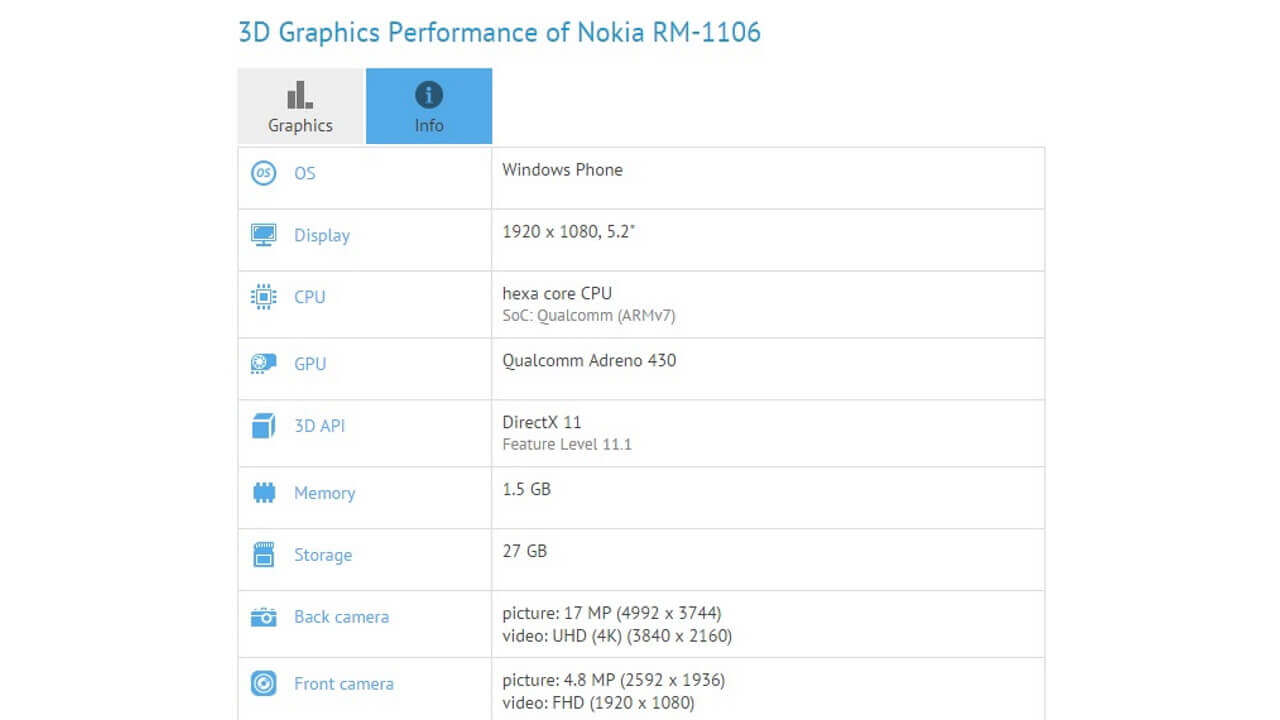Click the Front camera lens icon
Screen dimensions: 1280x720
[262, 683]
